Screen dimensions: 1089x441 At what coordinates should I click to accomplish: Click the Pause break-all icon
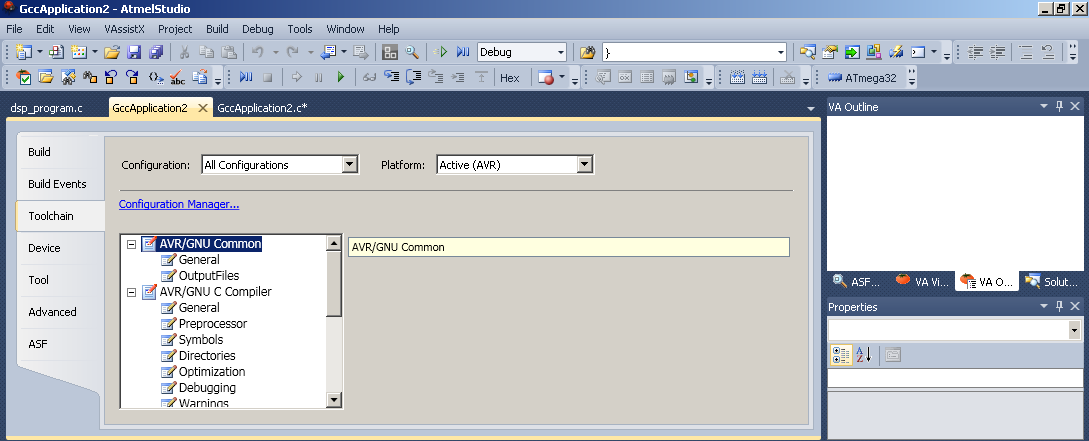coord(318,77)
